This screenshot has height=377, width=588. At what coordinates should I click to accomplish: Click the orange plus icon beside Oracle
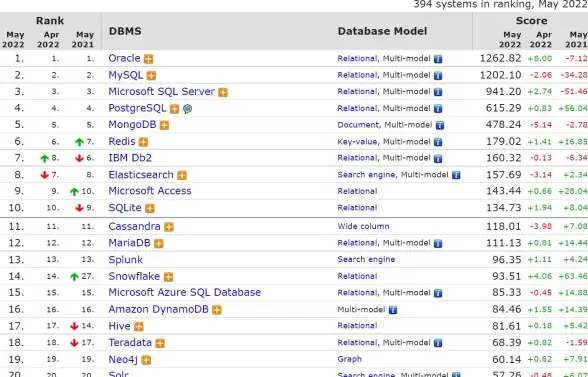pos(148,59)
